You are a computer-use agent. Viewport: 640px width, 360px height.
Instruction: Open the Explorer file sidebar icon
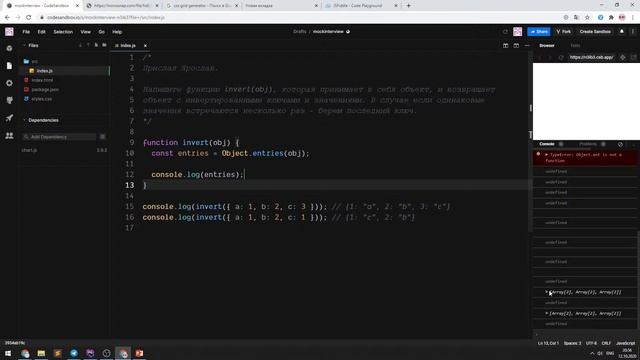[x=9, y=66]
